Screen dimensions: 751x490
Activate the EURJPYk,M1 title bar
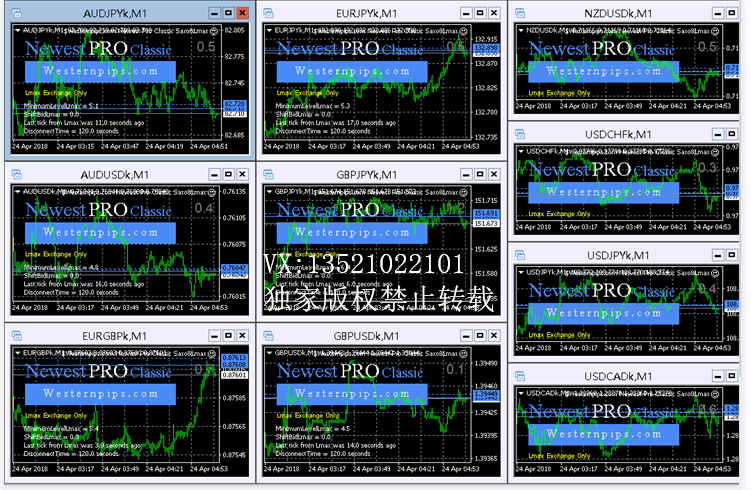(366, 13)
